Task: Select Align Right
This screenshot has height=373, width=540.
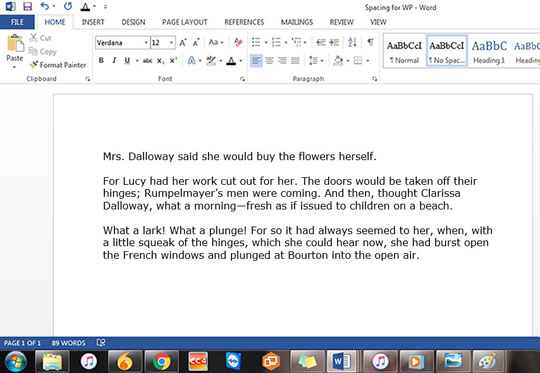Action: coord(282,61)
